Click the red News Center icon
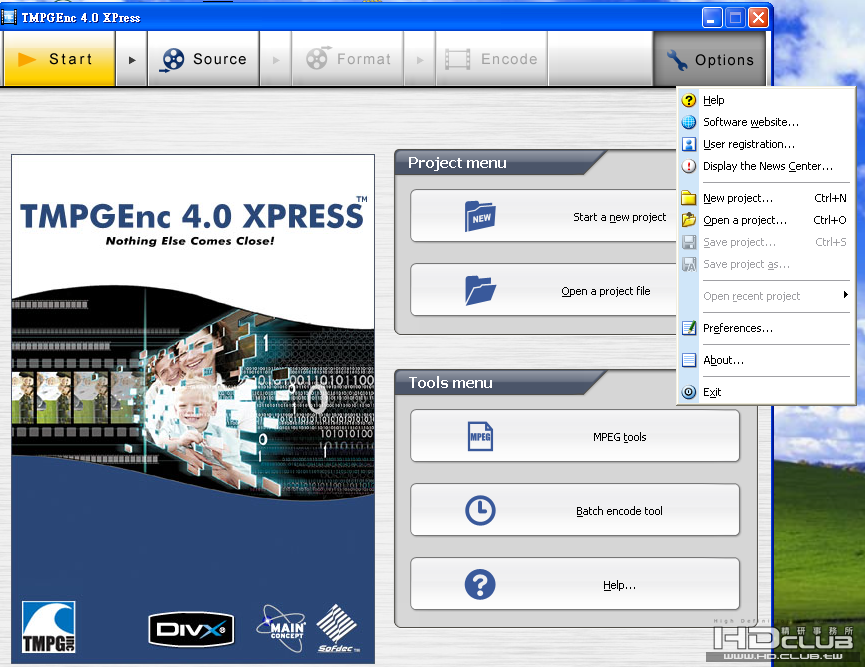Screen dimensions: 865x667 [689, 166]
